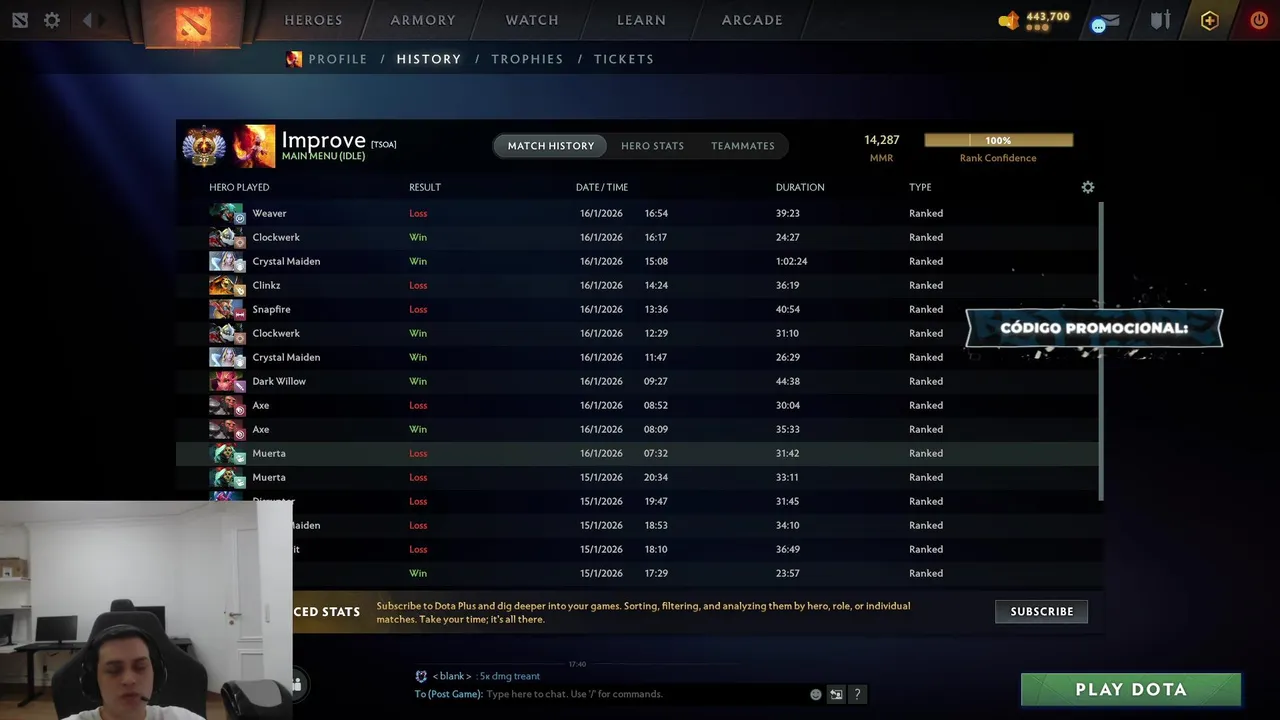
Task: Sort by DATE / TIME column header
Action: coord(602,187)
